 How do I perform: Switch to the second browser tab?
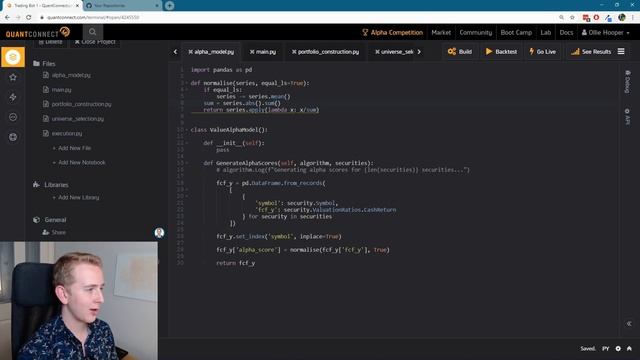(x=122, y=6)
